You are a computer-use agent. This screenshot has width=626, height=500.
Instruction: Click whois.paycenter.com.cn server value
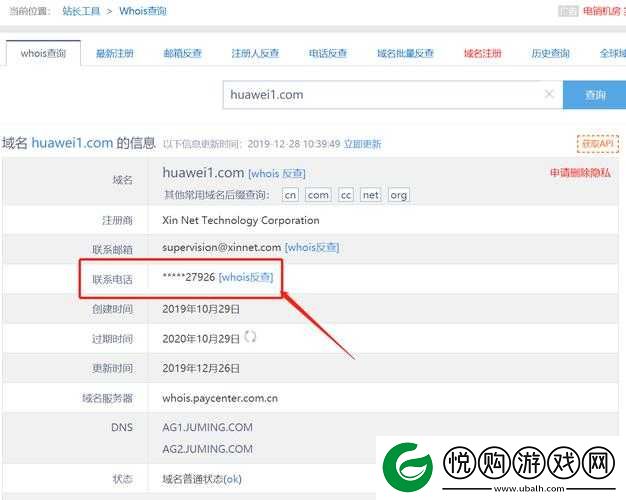(220, 398)
